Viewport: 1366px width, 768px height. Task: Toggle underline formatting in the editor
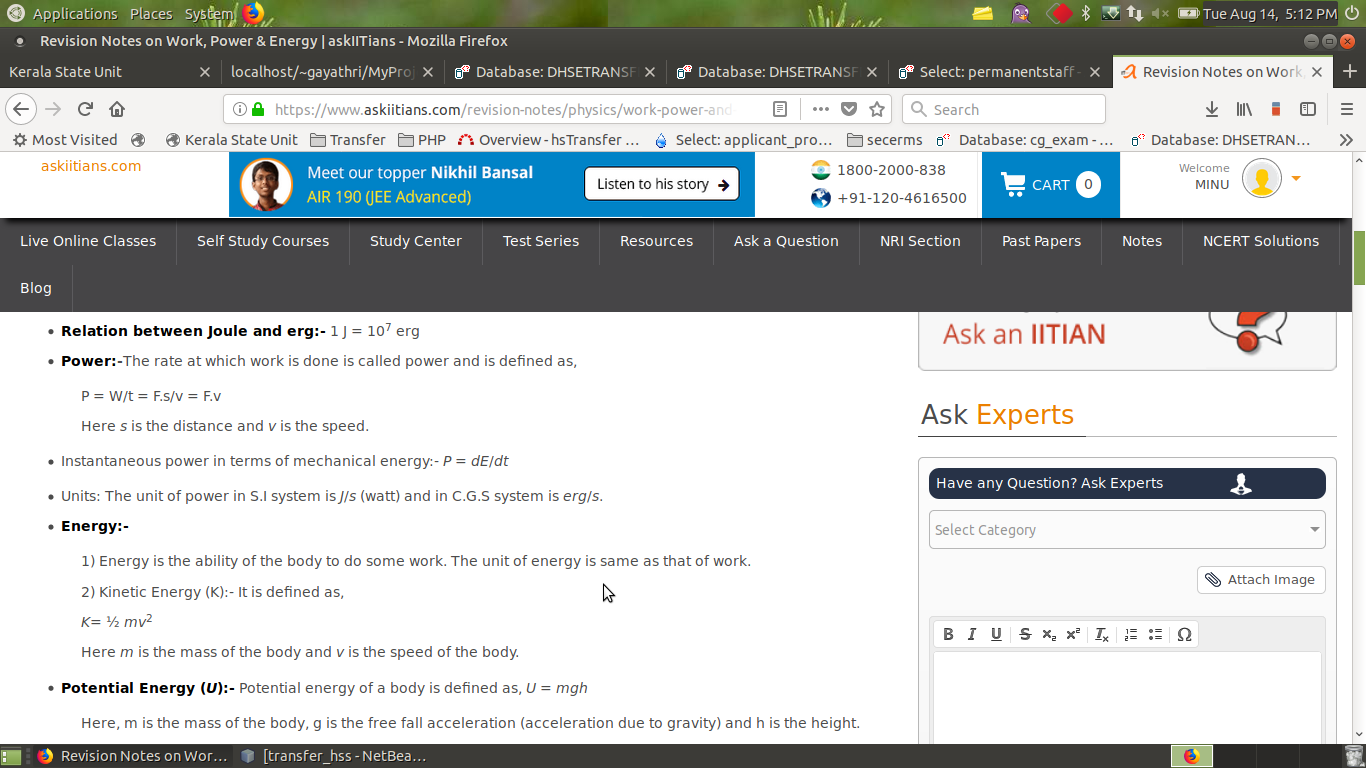(x=996, y=634)
